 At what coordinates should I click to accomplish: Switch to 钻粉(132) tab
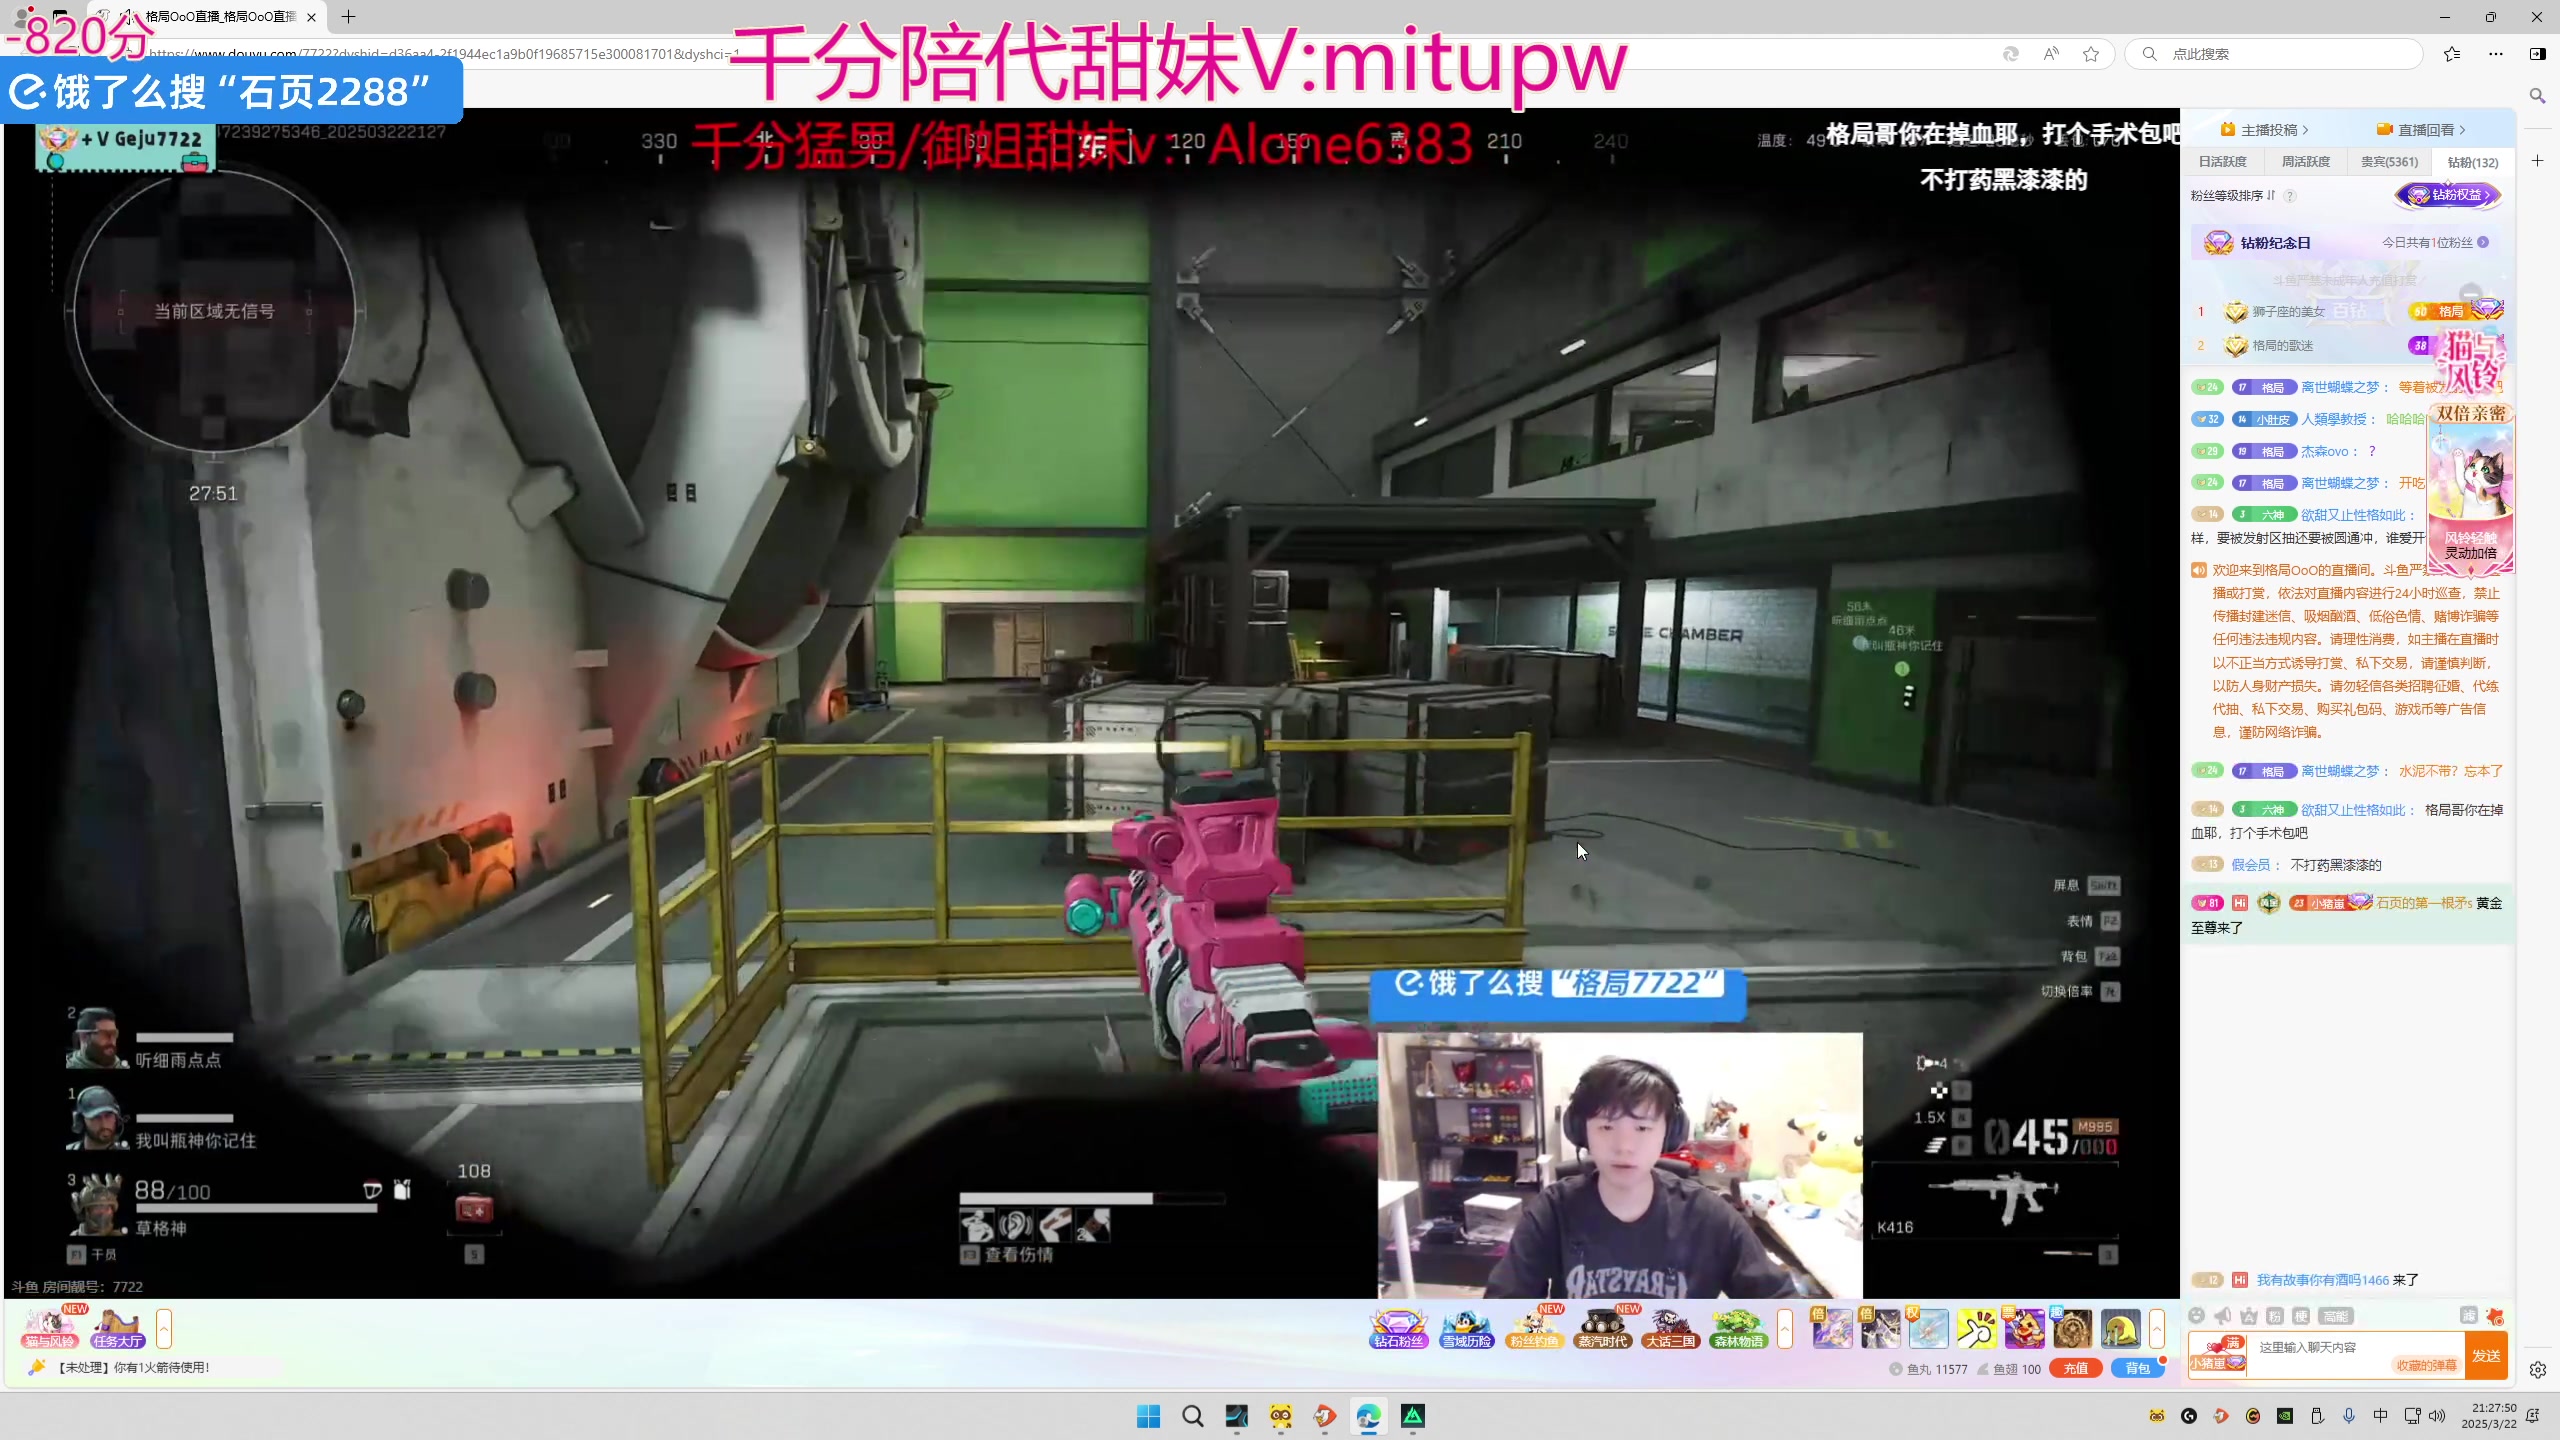tap(2472, 162)
